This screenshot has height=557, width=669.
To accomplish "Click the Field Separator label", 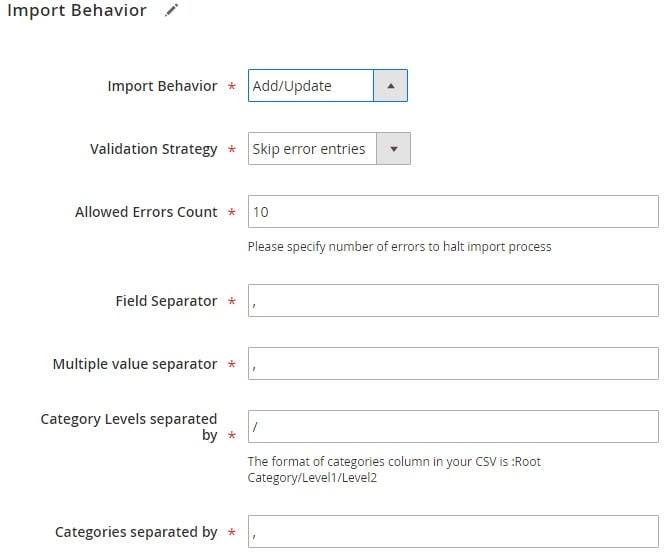I will point(166,301).
